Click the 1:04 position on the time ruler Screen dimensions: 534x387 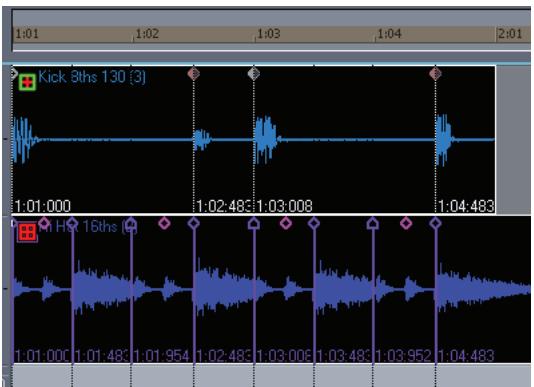click(x=390, y=34)
